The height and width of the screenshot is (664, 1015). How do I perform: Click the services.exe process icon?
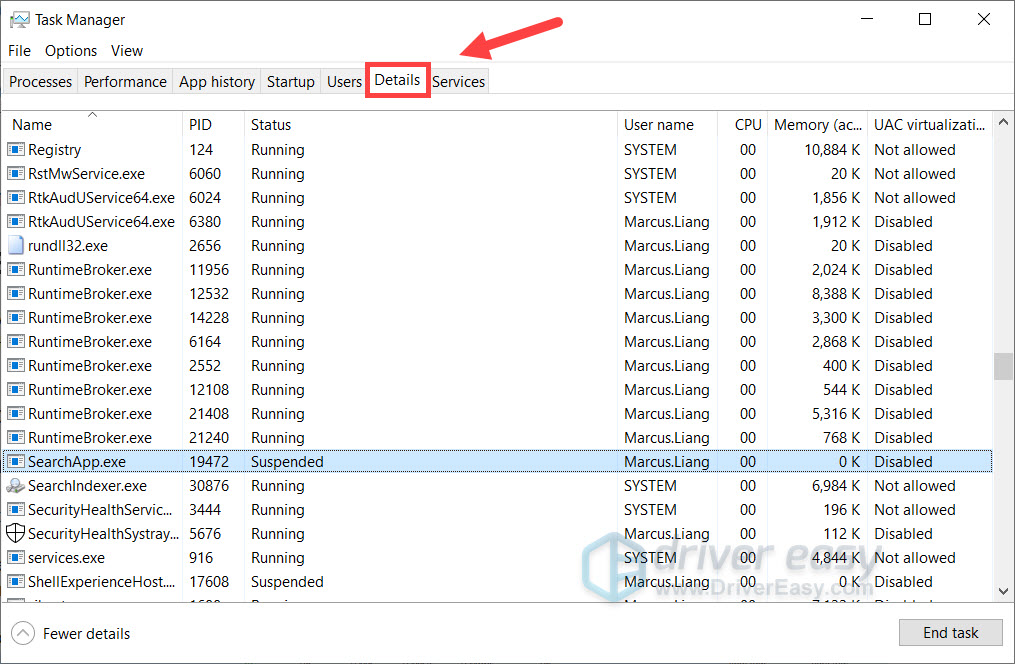[x=16, y=558]
